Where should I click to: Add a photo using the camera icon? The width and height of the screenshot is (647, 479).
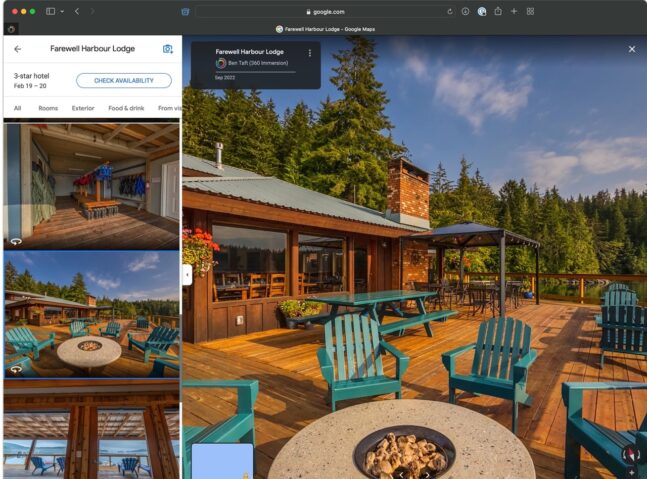pyautogui.click(x=168, y=49)
